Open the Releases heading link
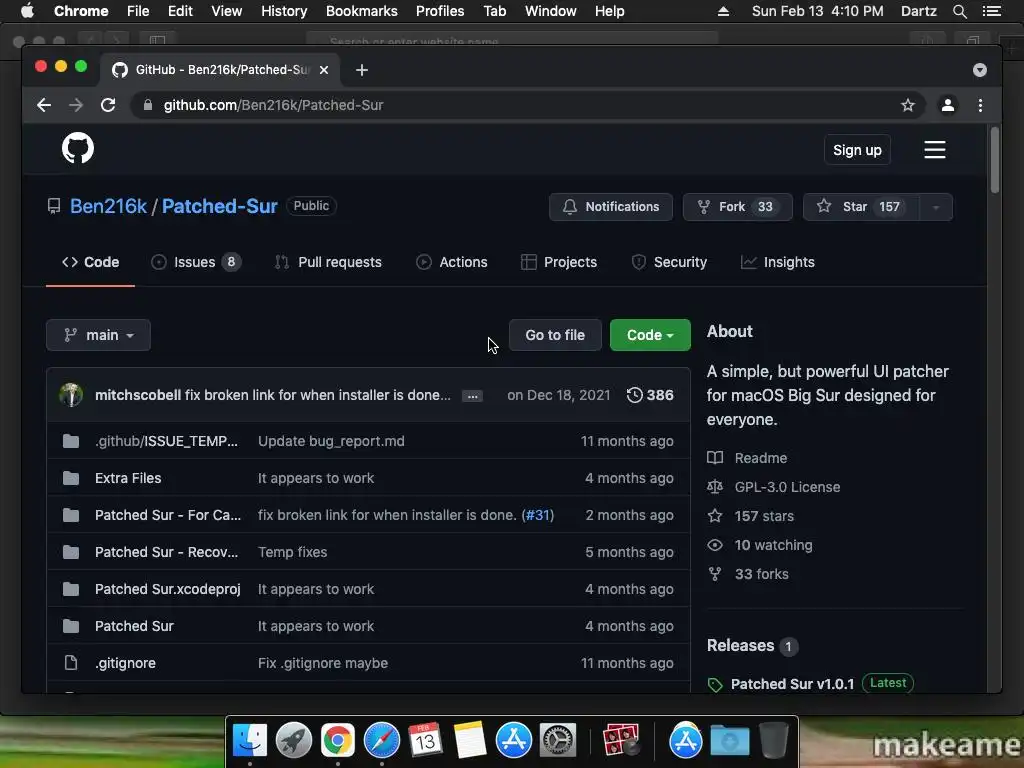Image resolution: width=1024 pixels, height=768 pixels. click(740, 645)
